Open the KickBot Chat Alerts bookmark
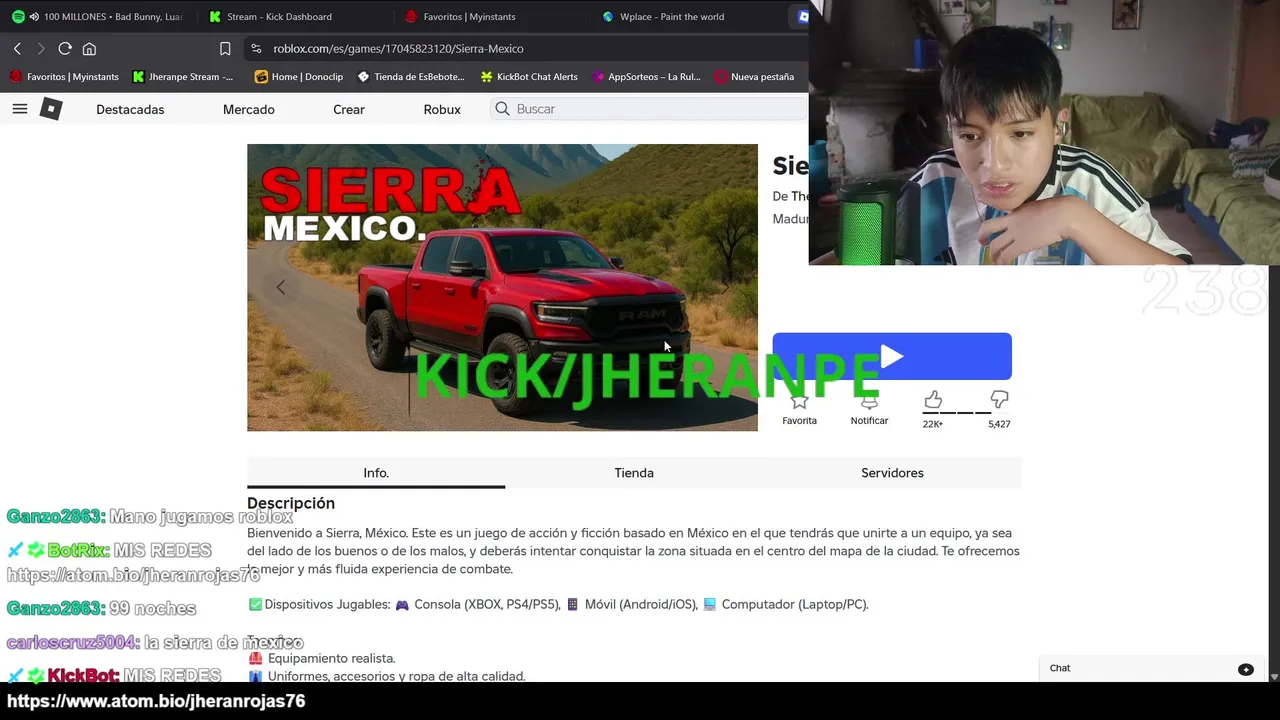 529,76
